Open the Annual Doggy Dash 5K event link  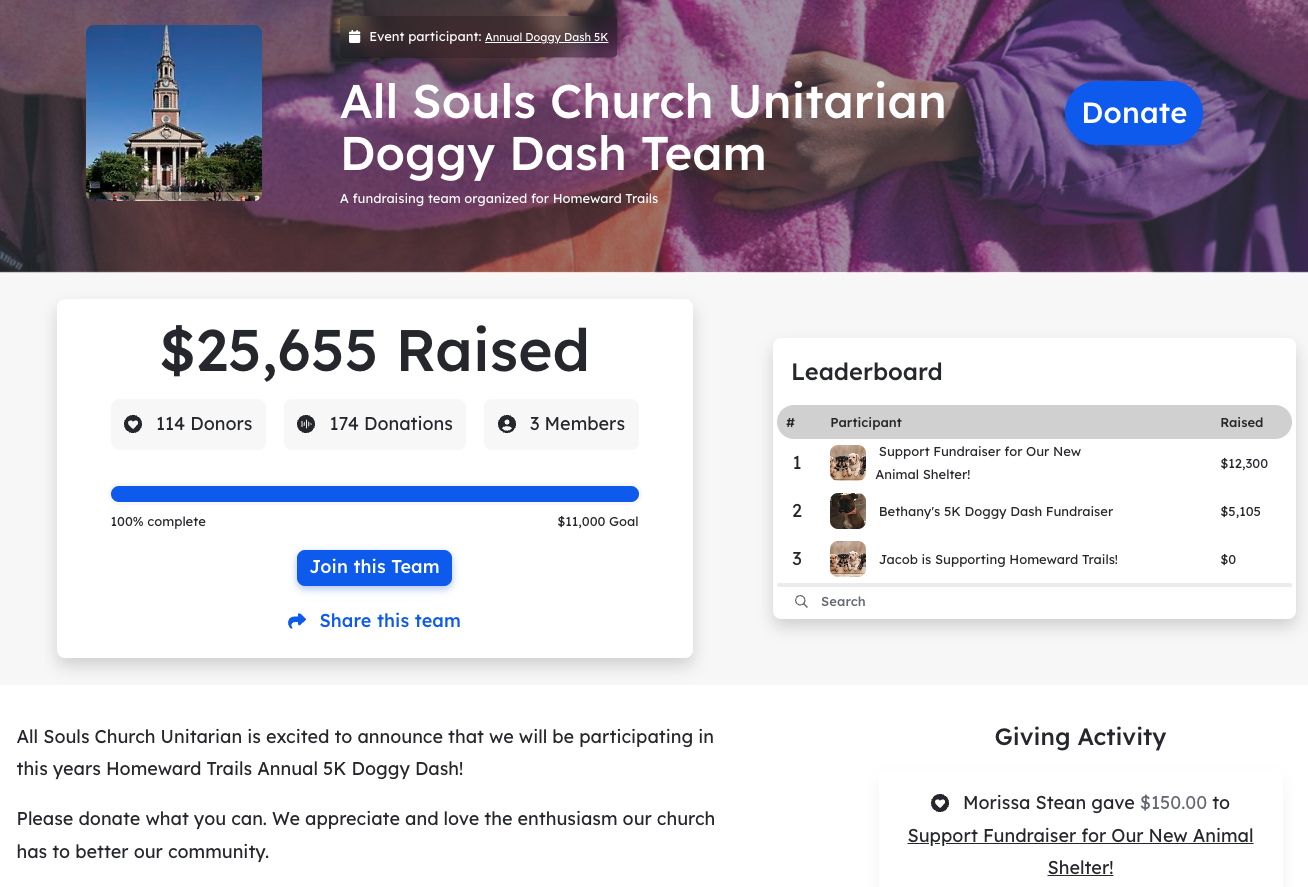click(x=546, y=37)
